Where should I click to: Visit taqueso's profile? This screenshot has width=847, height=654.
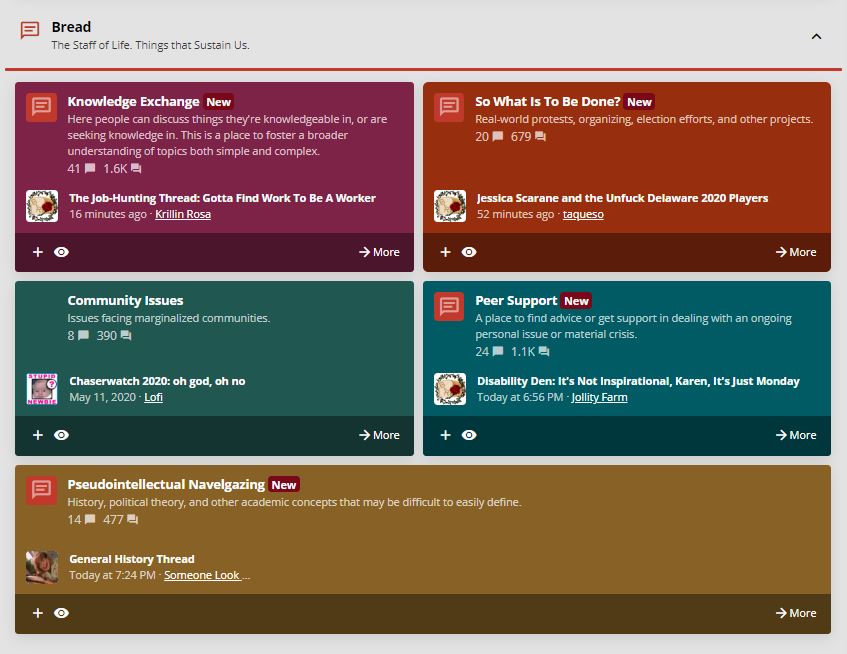(583, 214)
